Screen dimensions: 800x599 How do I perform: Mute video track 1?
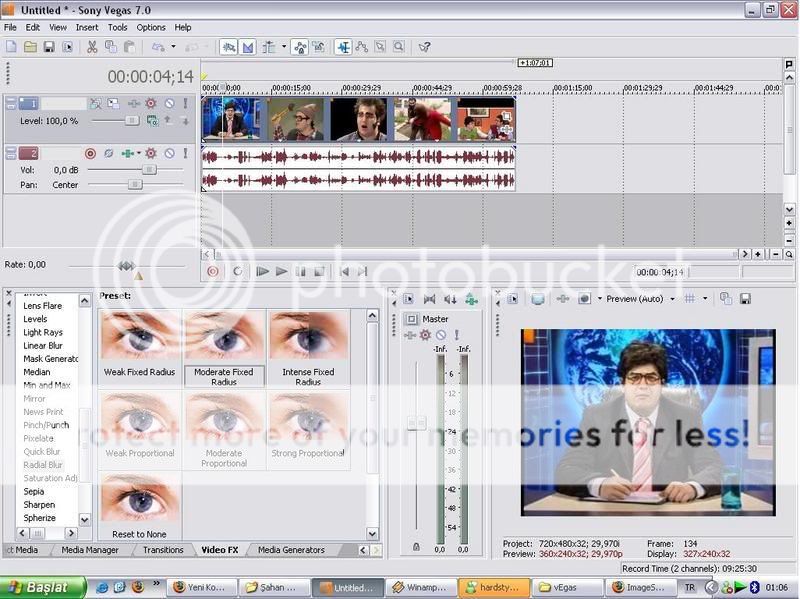tap(169, 104)
